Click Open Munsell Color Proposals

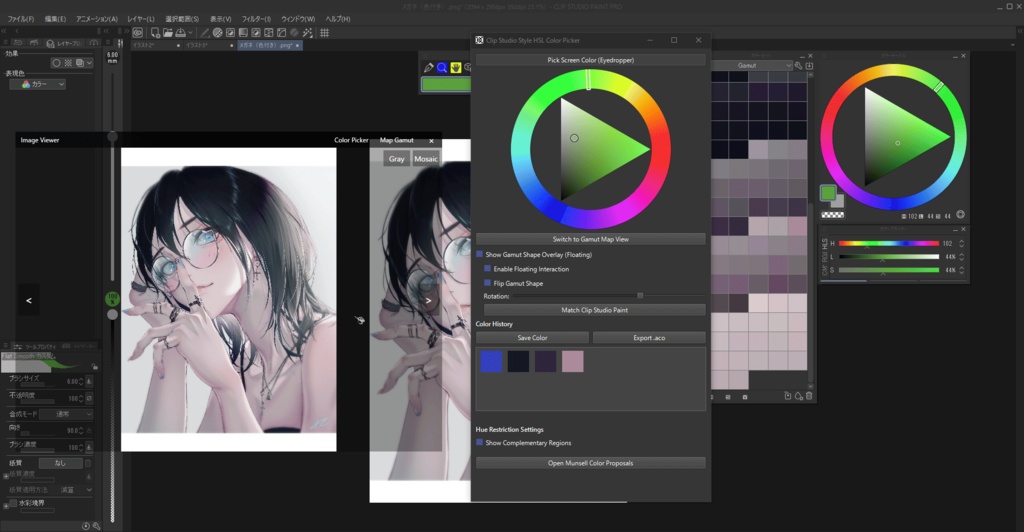click(x=590, y=463)
